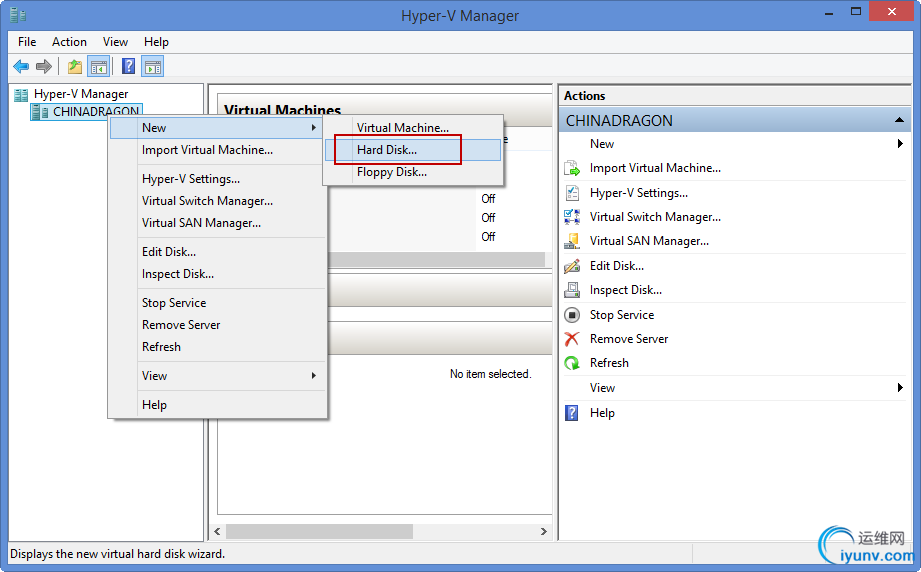
Task: Click the Actions pane header
Action: [x=735, y=96]
